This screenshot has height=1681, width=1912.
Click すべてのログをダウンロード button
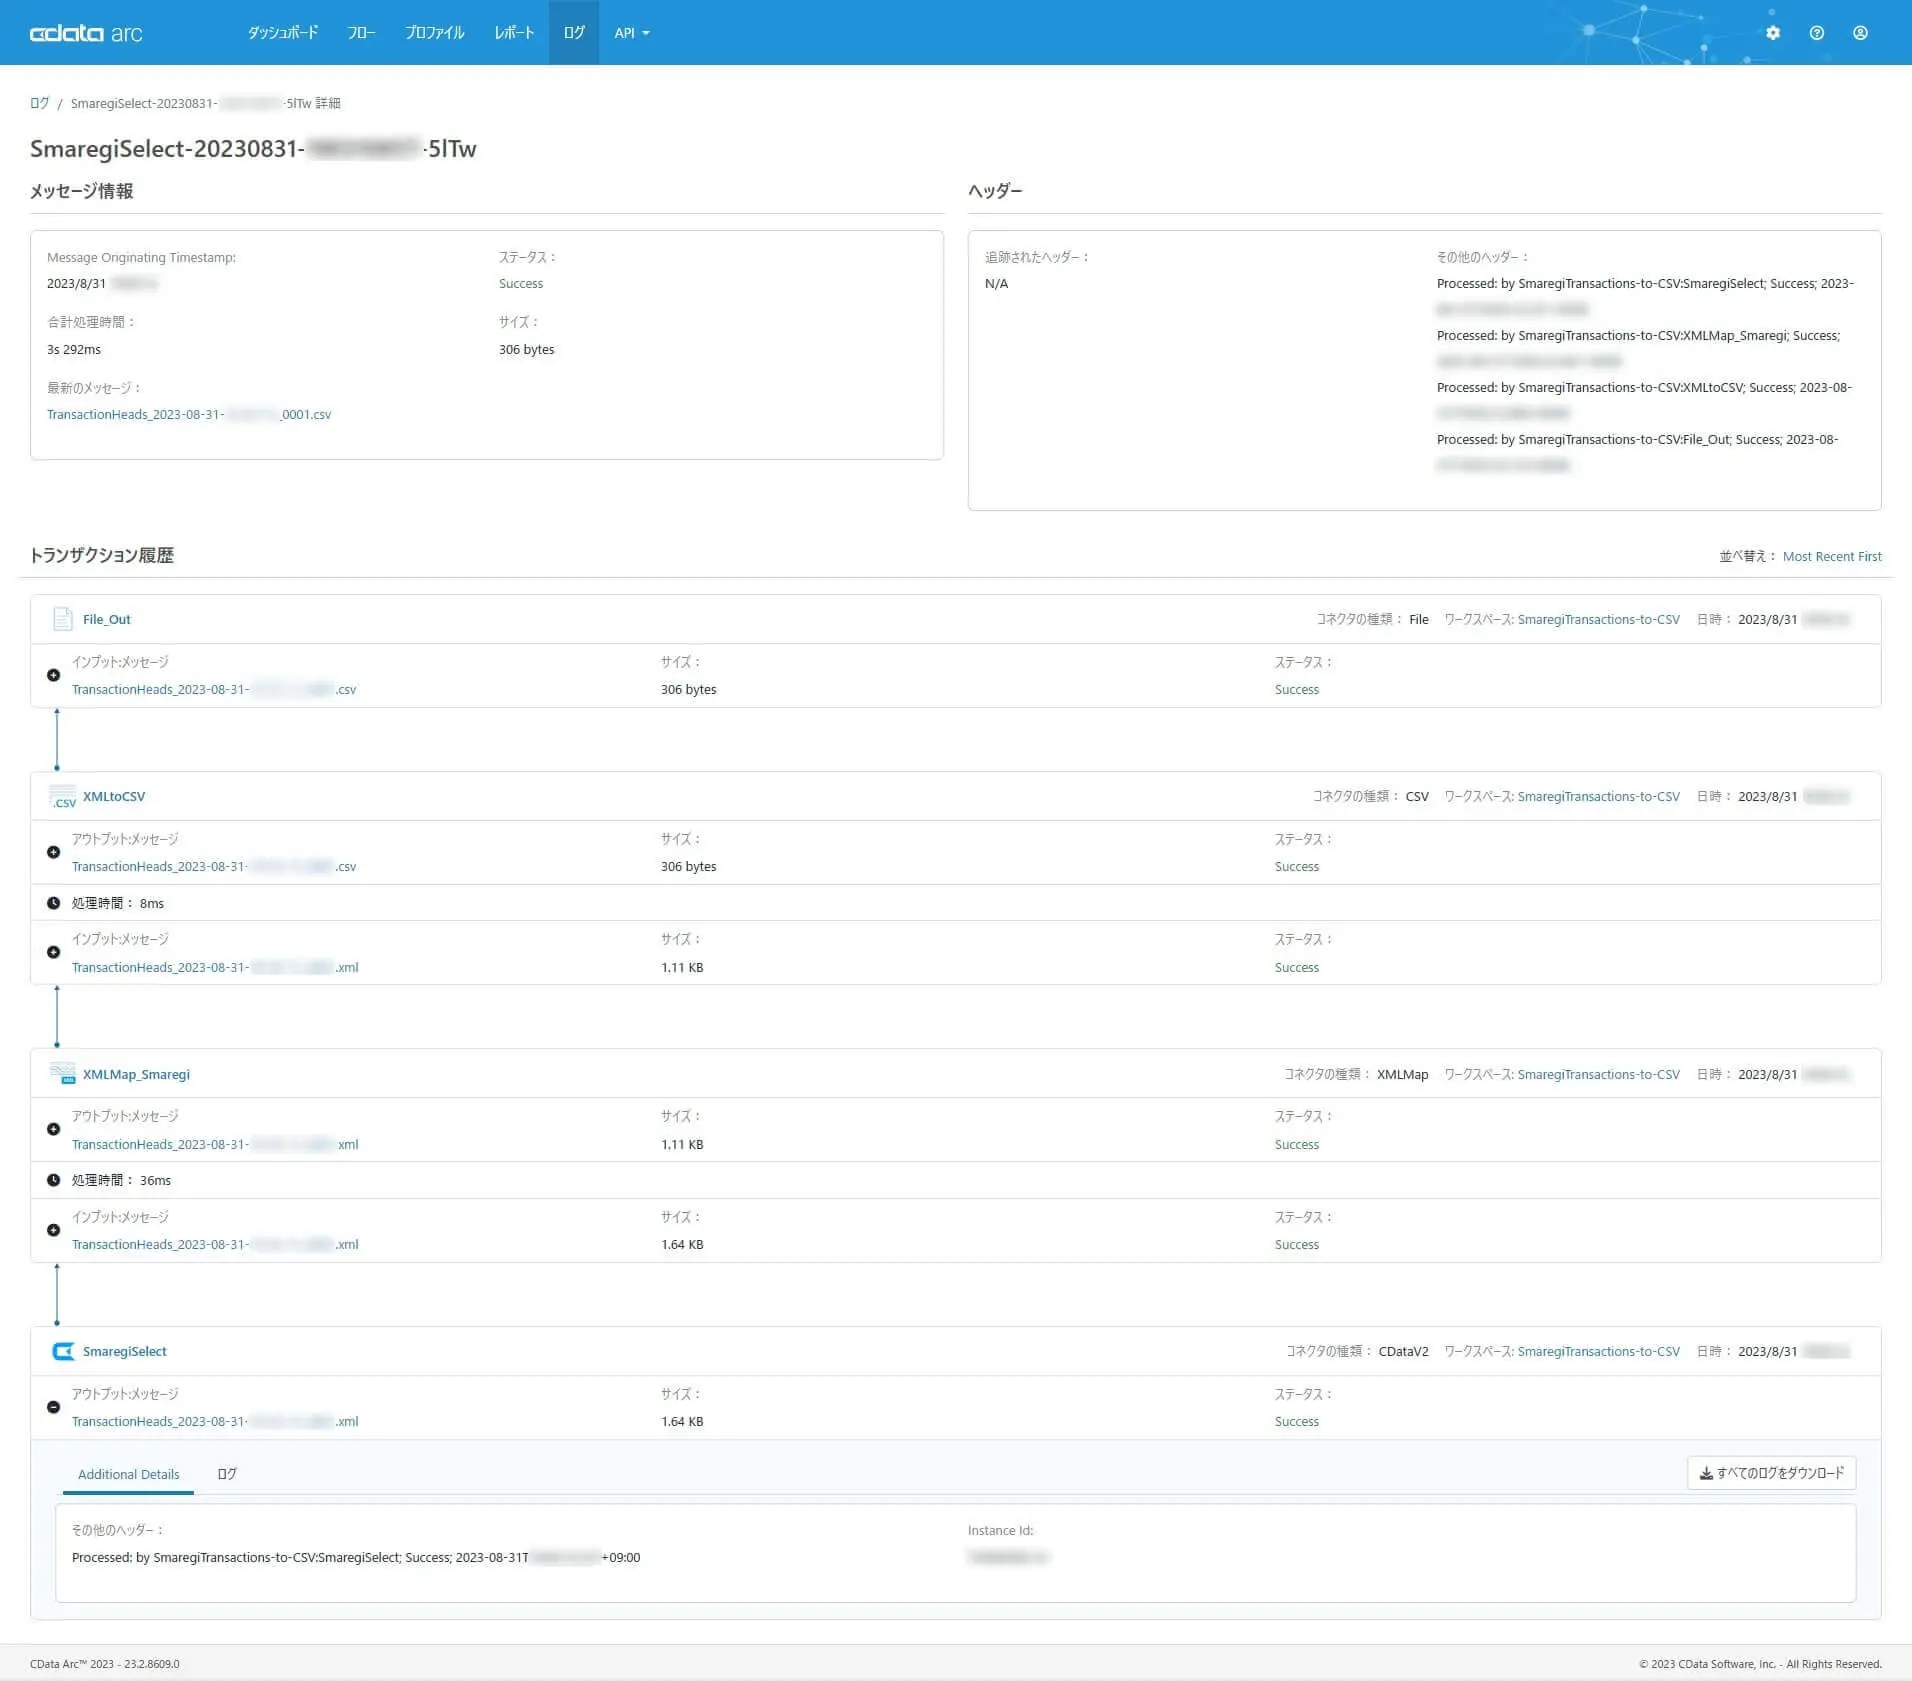pos(1770,1473)
